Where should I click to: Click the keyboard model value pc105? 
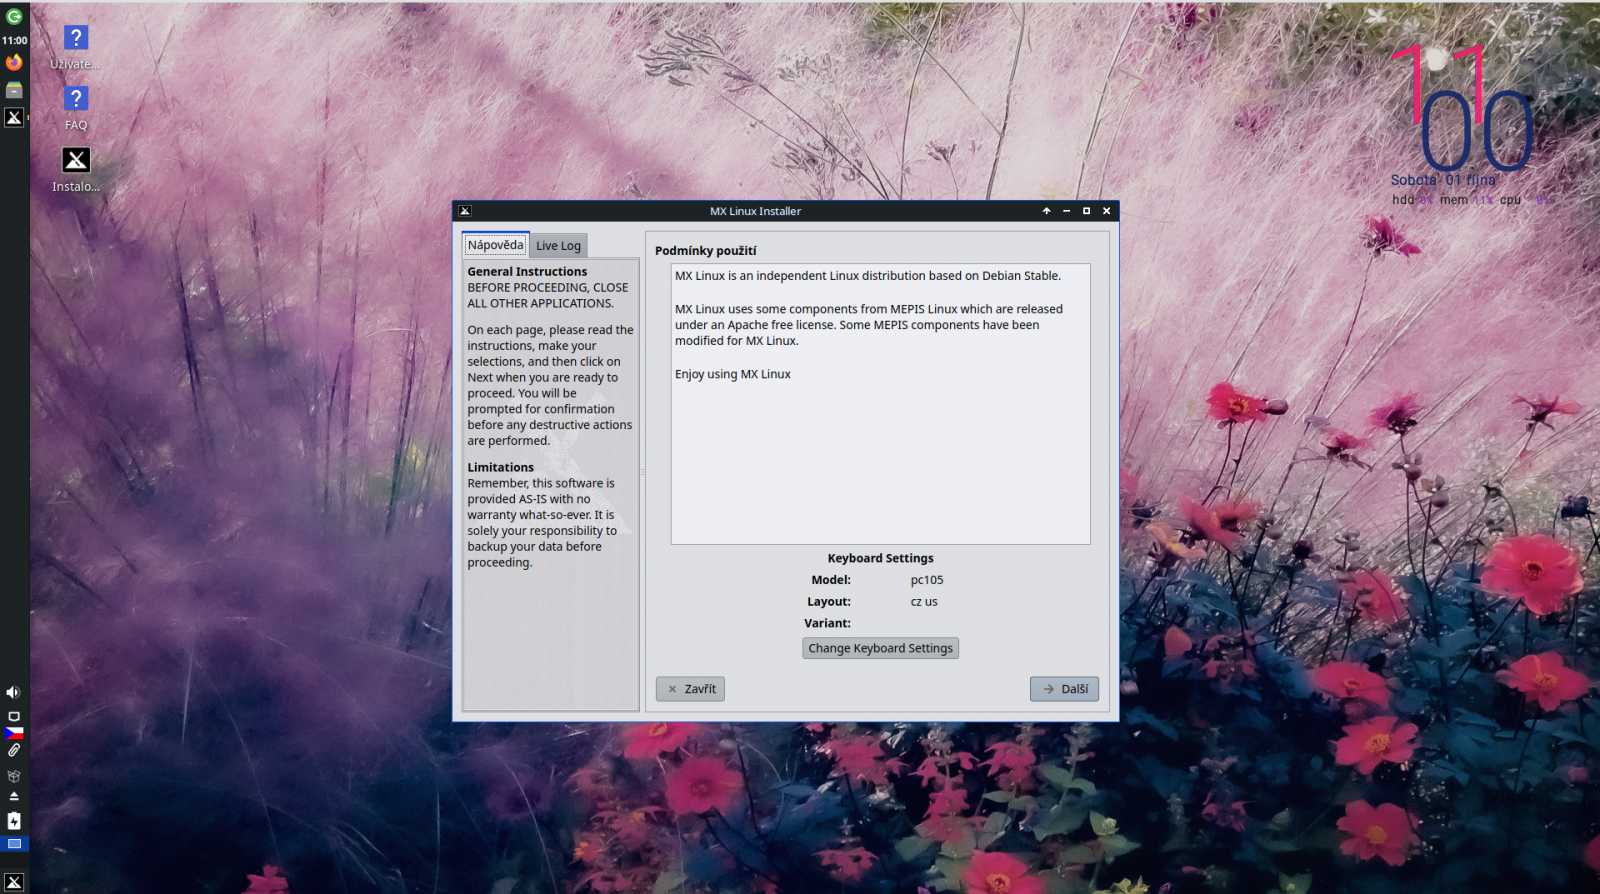927,580
